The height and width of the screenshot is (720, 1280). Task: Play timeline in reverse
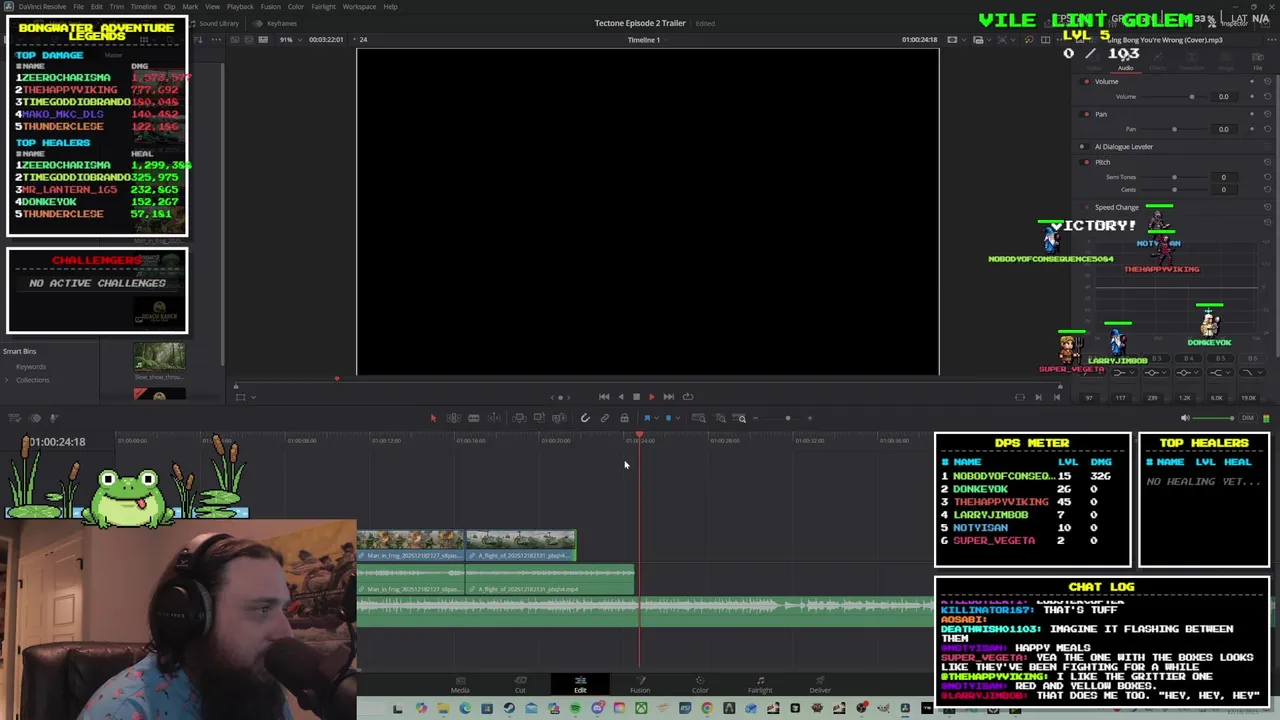tap(620, 397)
